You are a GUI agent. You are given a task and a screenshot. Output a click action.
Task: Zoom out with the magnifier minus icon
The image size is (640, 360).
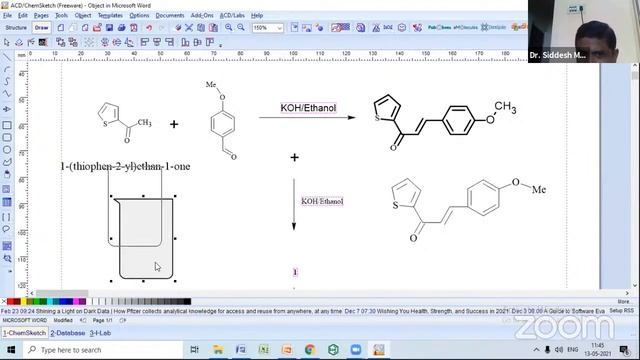[x=241, y=28]
